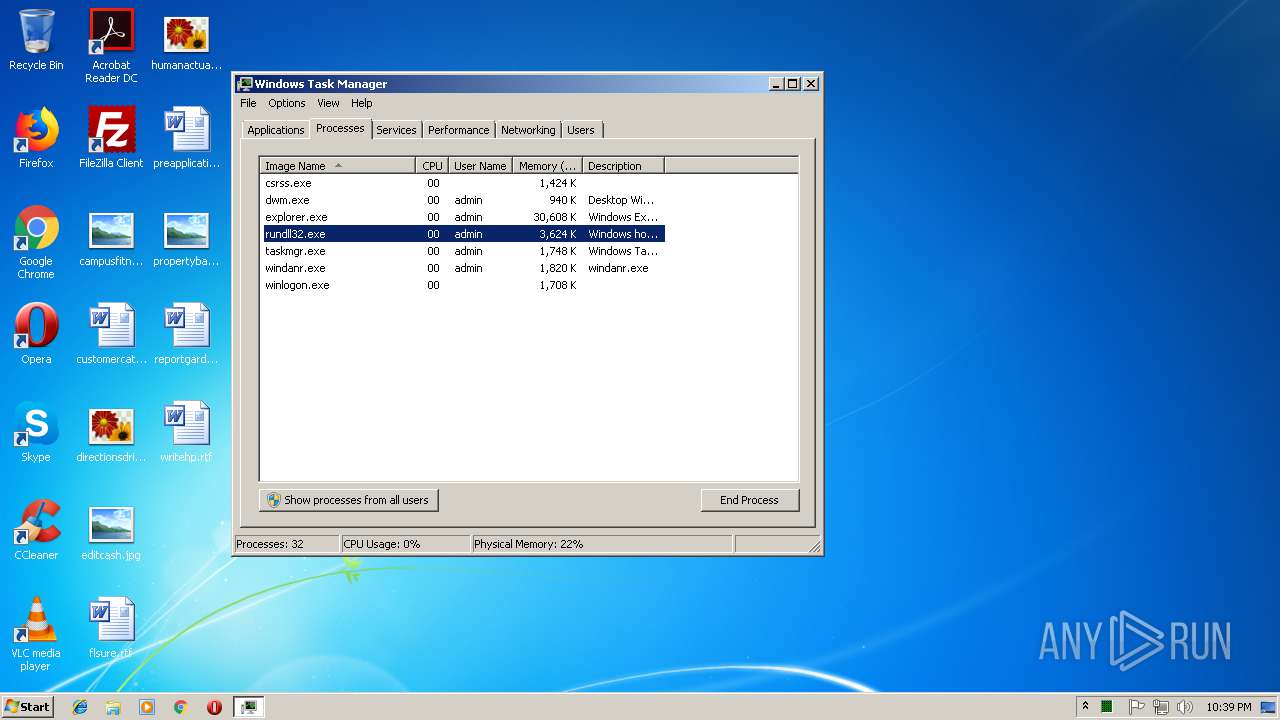The image size is (1280, 720).
Task: Select the reportgard Word document icon
Action: [x=186, y=334]
